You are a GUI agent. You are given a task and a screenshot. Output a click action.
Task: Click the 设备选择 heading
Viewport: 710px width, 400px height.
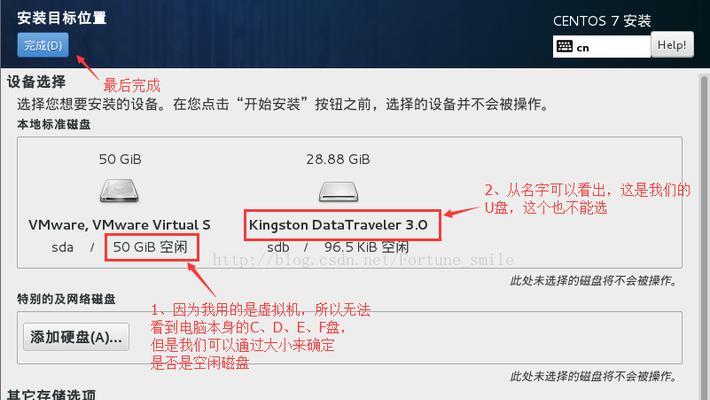(36, 82)
